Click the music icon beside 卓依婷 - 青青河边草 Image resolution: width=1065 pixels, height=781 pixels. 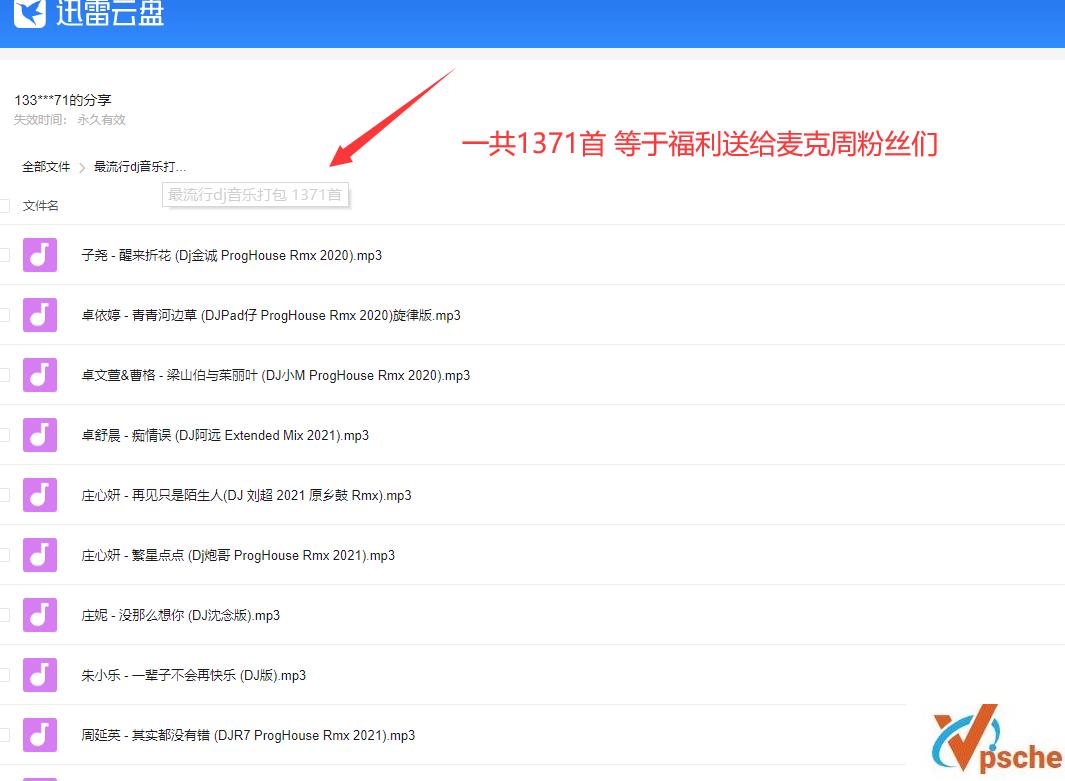pyautogui.click(x=40, y=315)
